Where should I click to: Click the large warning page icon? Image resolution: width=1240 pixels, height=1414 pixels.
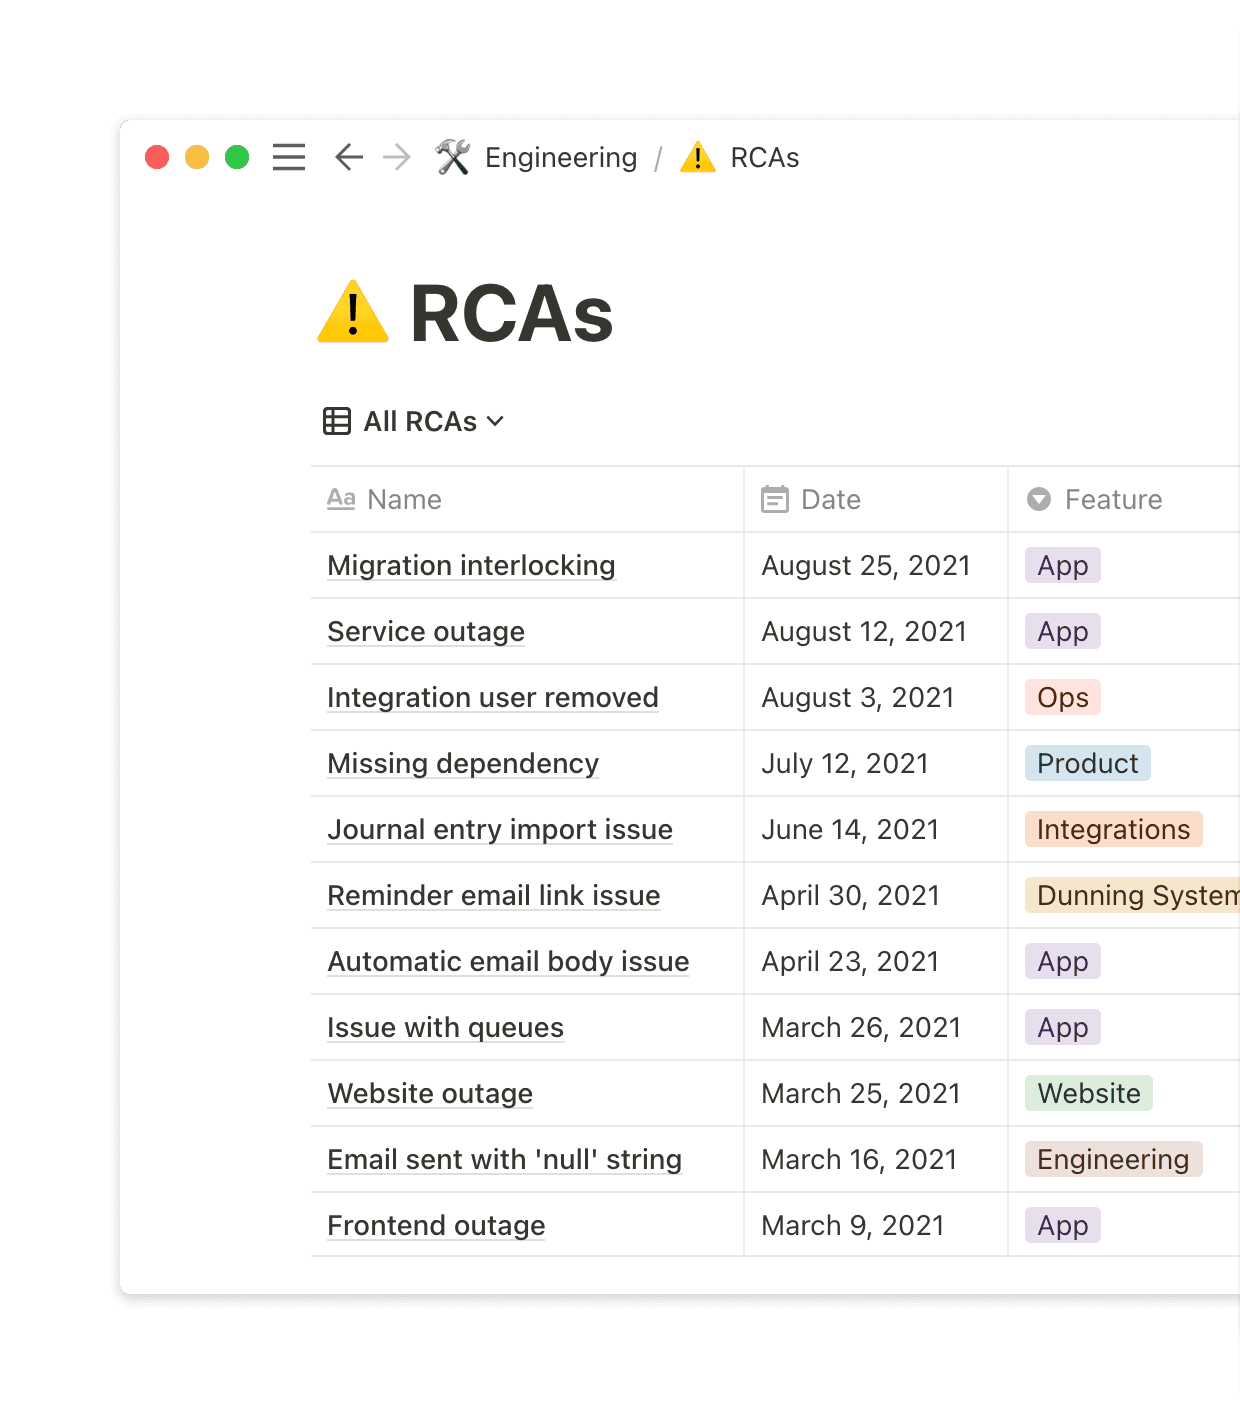(353, 313)
